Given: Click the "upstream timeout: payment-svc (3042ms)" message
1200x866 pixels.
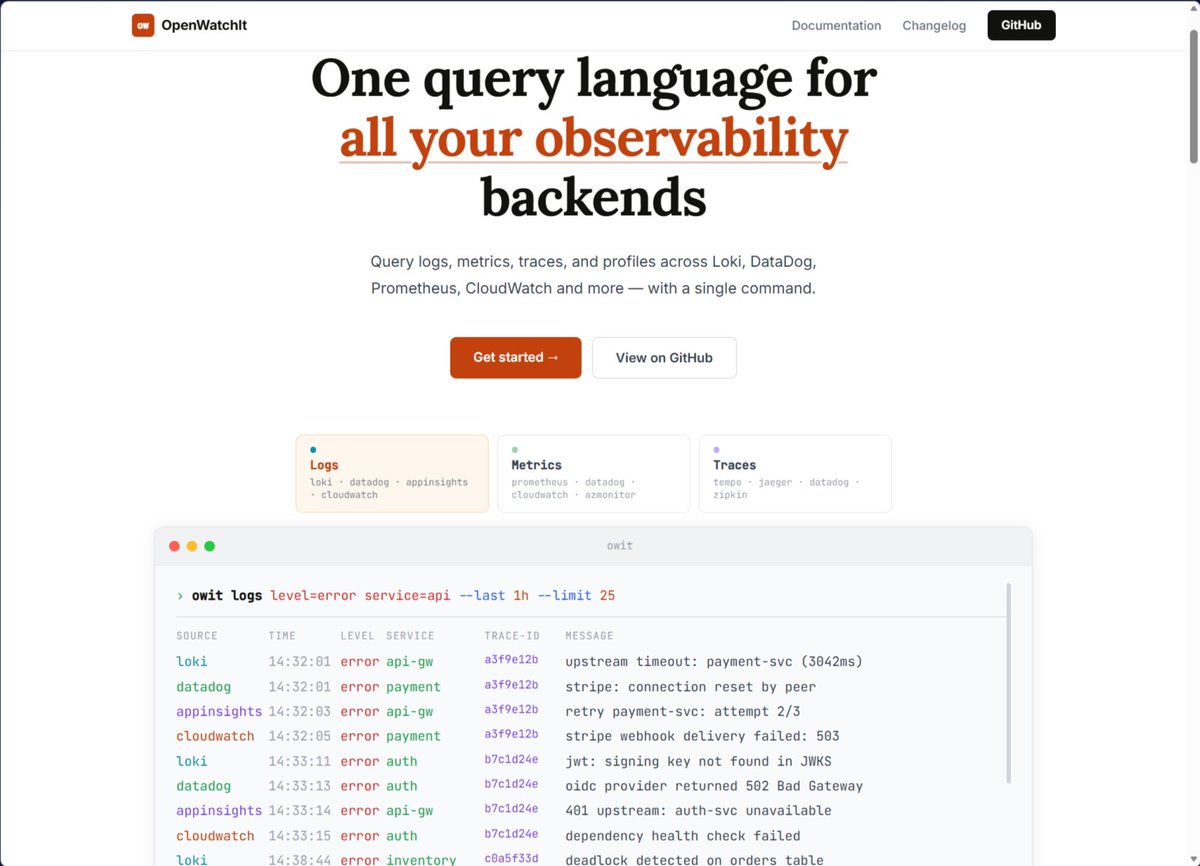Looking at the screenshot, I should (x=714, y=661).
